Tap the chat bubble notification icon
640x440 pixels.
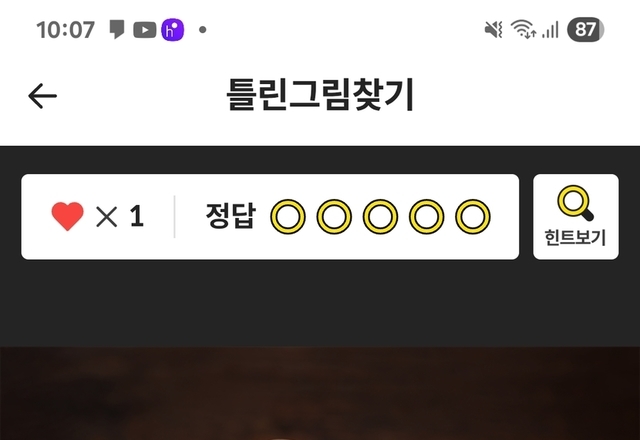click(117, 30)
